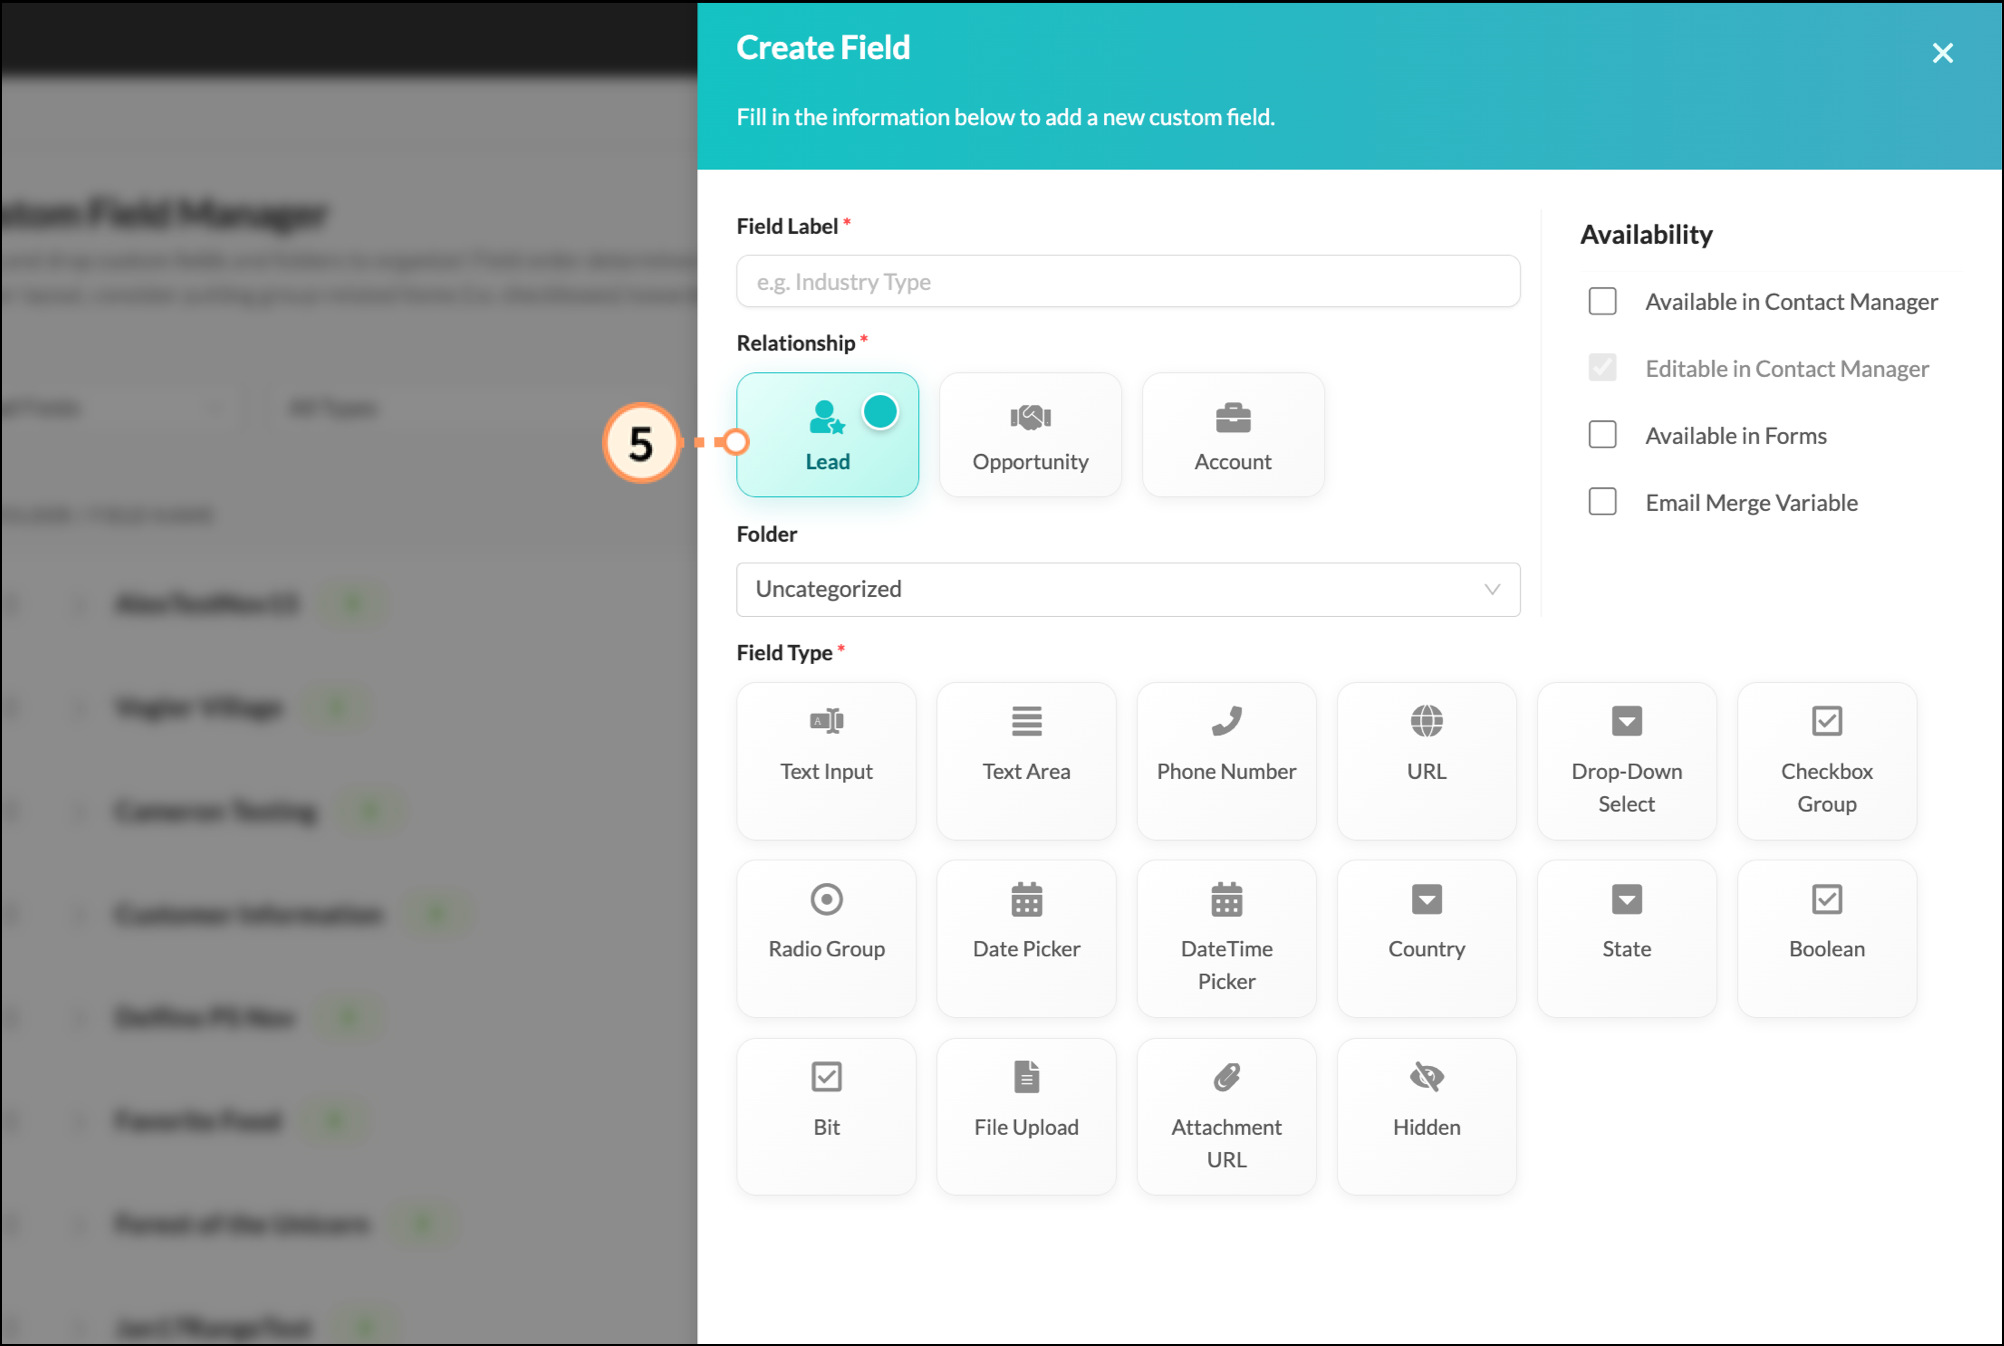Select the Lead relationship card
This screenshot has height=1346, width=2004.
coord(827,435)
